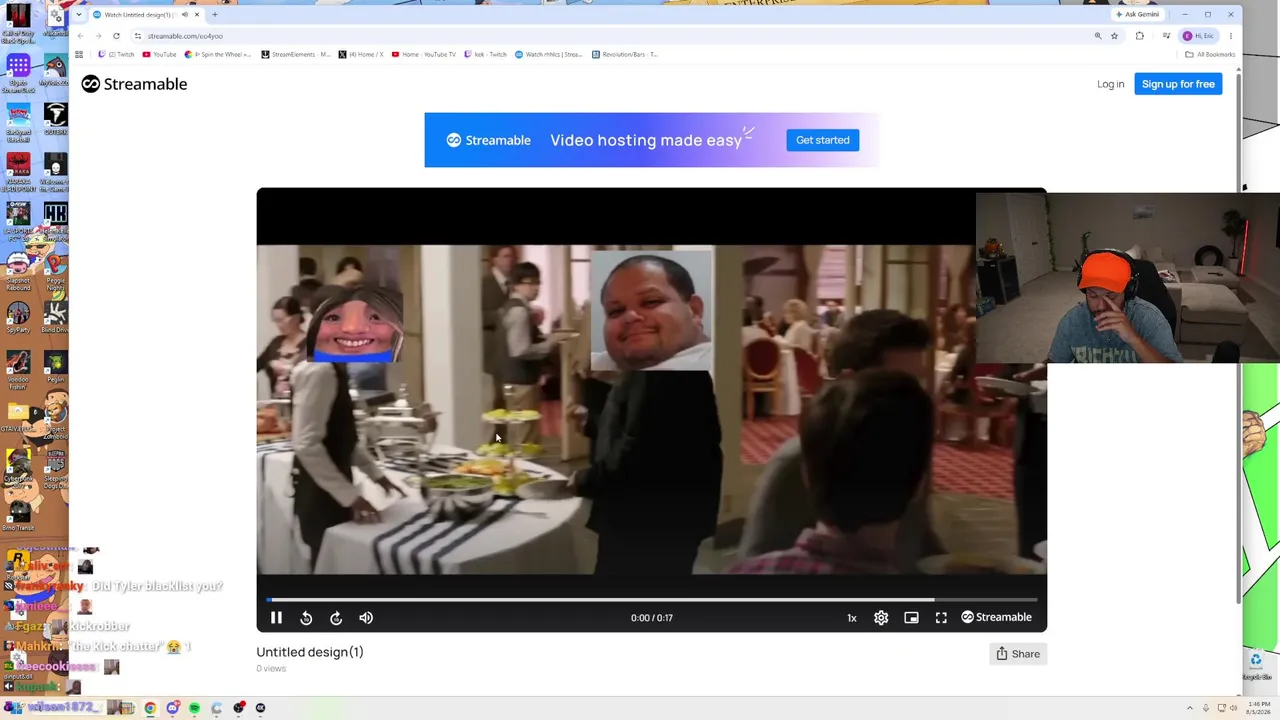Click Sign up for free button
Screen dimensions: 1280x720
(x=1178, y=84)
